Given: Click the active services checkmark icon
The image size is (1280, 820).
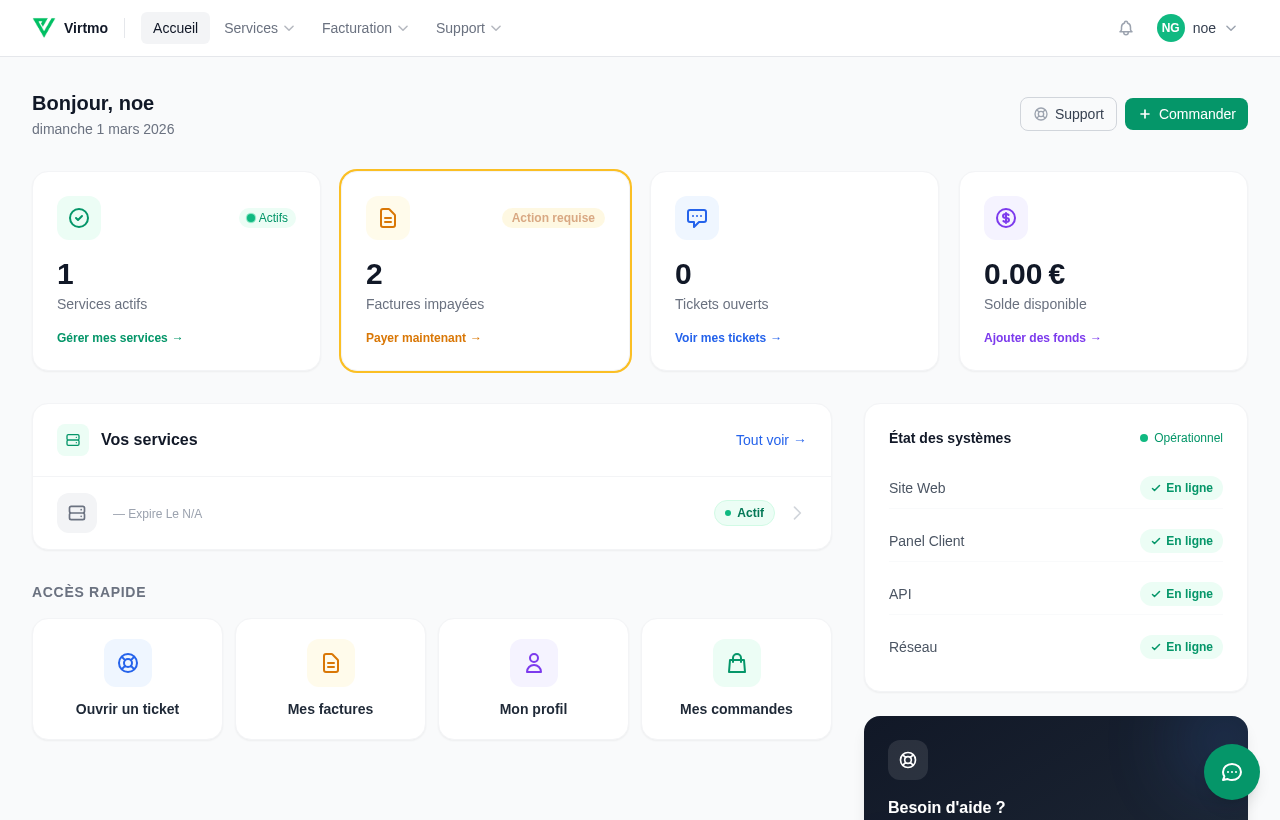Looking at the screenshot, I should coord(79,218).
